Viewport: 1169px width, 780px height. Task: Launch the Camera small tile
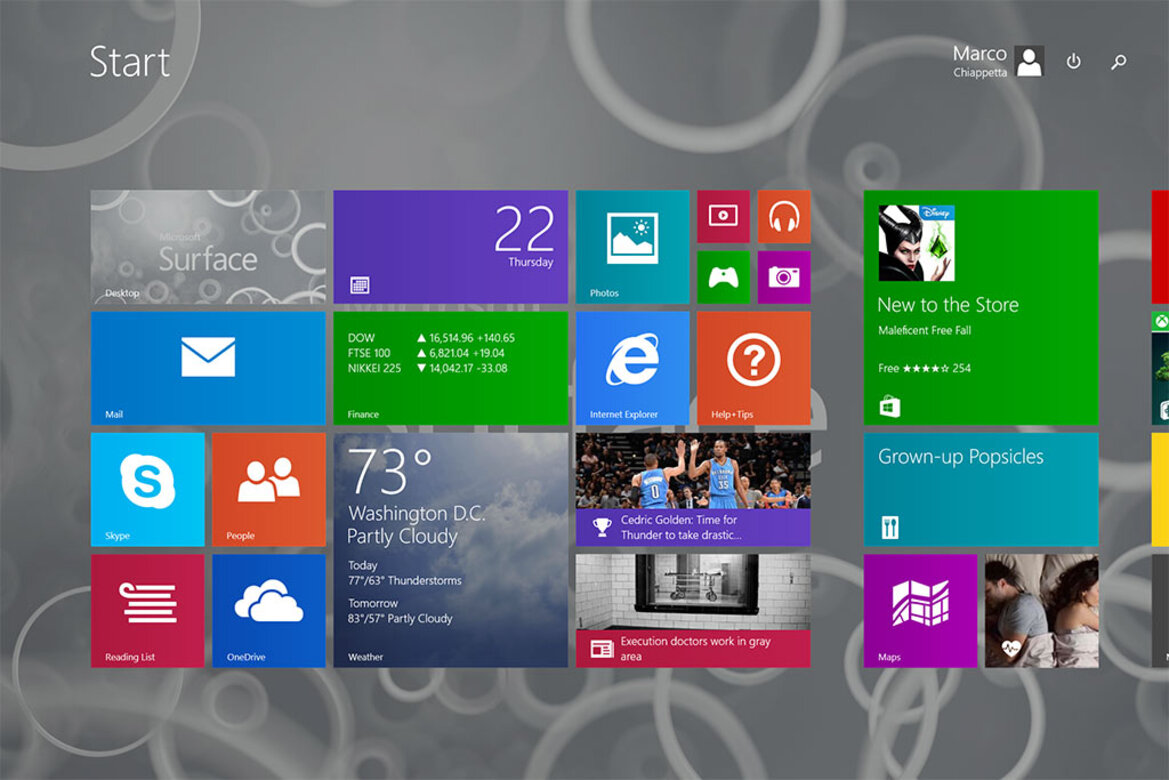coord(784,277)
